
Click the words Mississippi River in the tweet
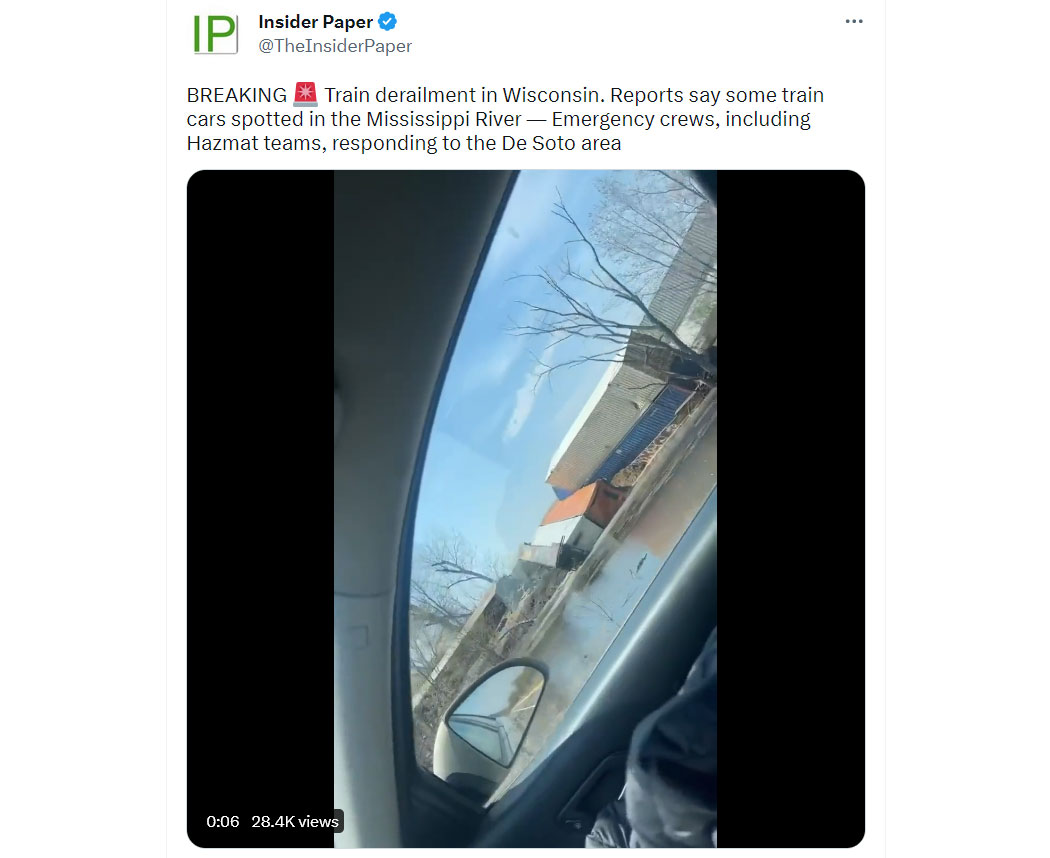coord(443,119)
